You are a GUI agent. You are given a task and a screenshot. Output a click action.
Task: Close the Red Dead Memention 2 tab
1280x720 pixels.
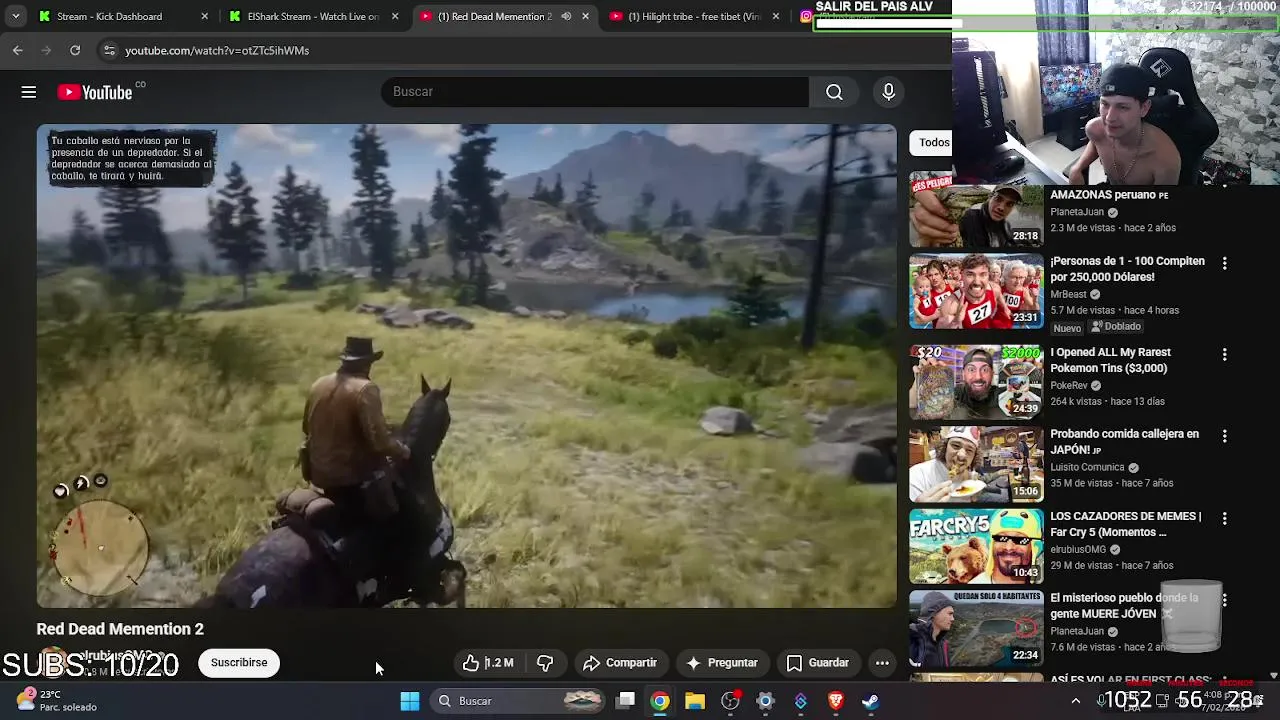point(586,16)
